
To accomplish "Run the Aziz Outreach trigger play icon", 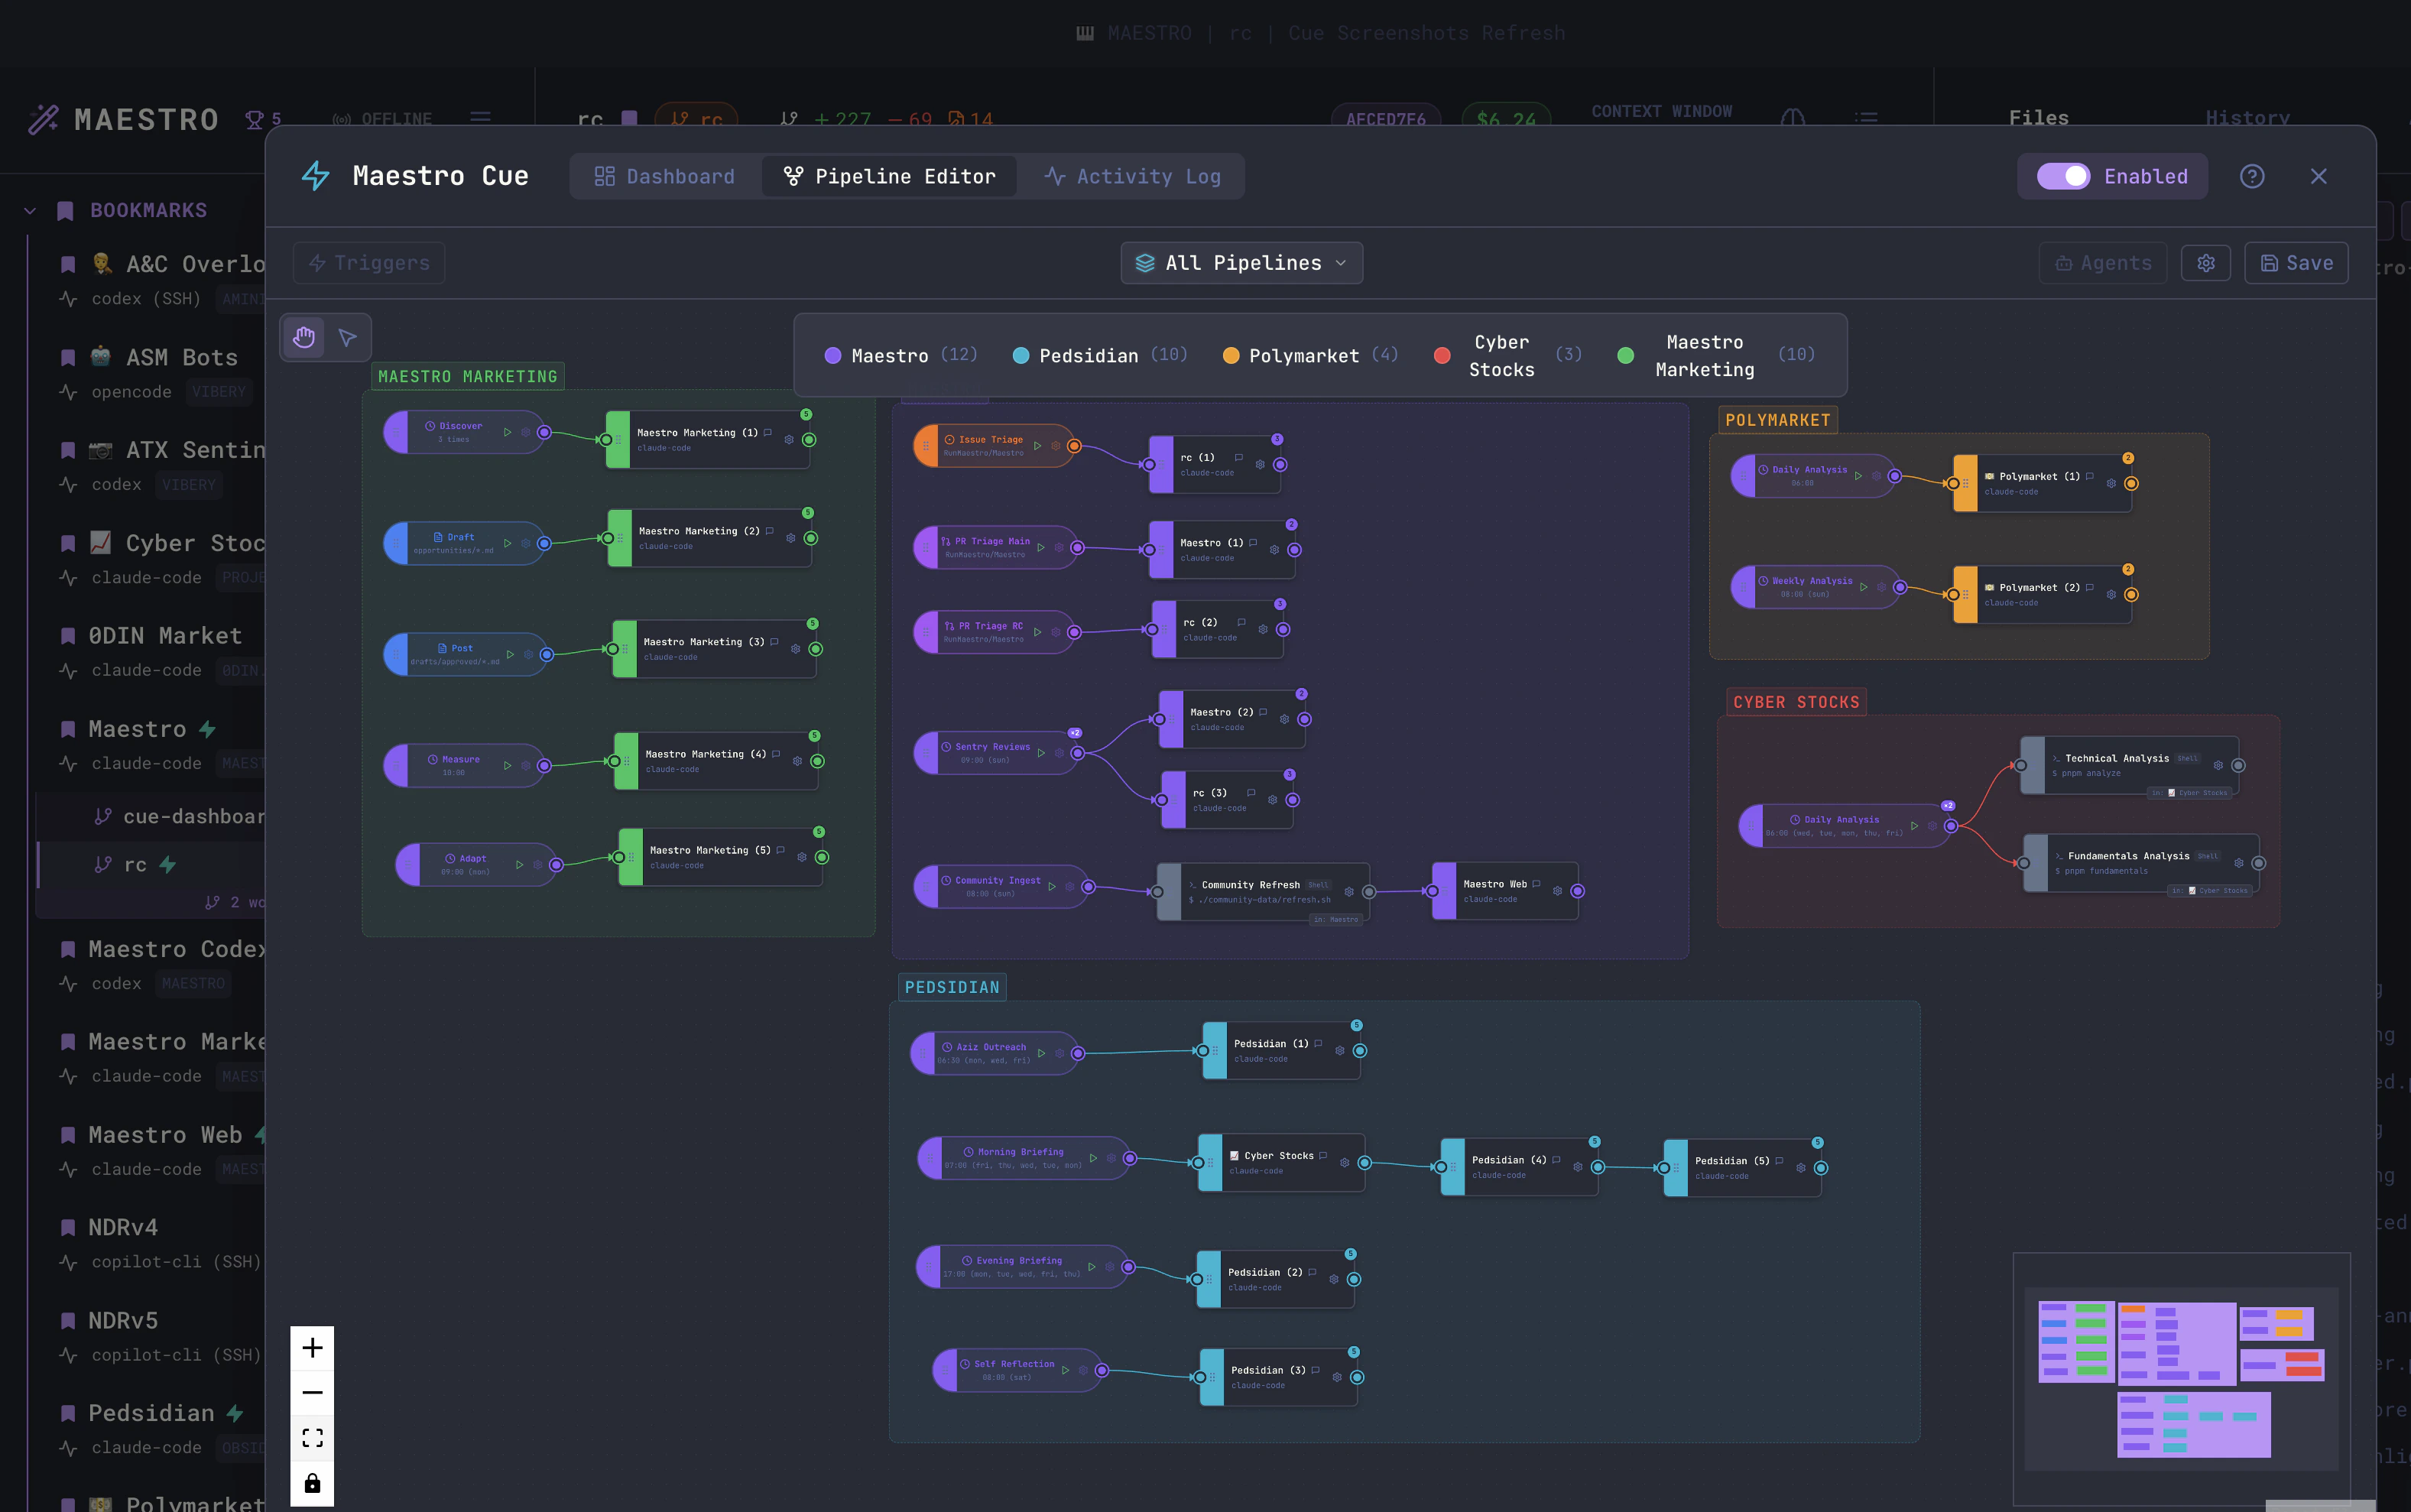I will pos(1042,1053).
